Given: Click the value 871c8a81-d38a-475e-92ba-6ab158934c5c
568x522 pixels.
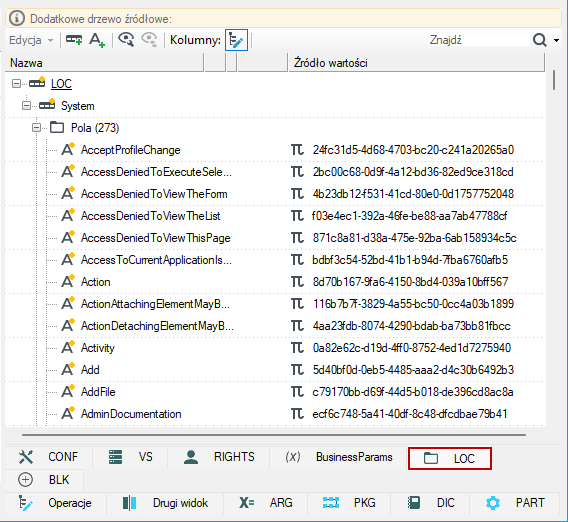Looking at the screenshot, I should (414, 238).
